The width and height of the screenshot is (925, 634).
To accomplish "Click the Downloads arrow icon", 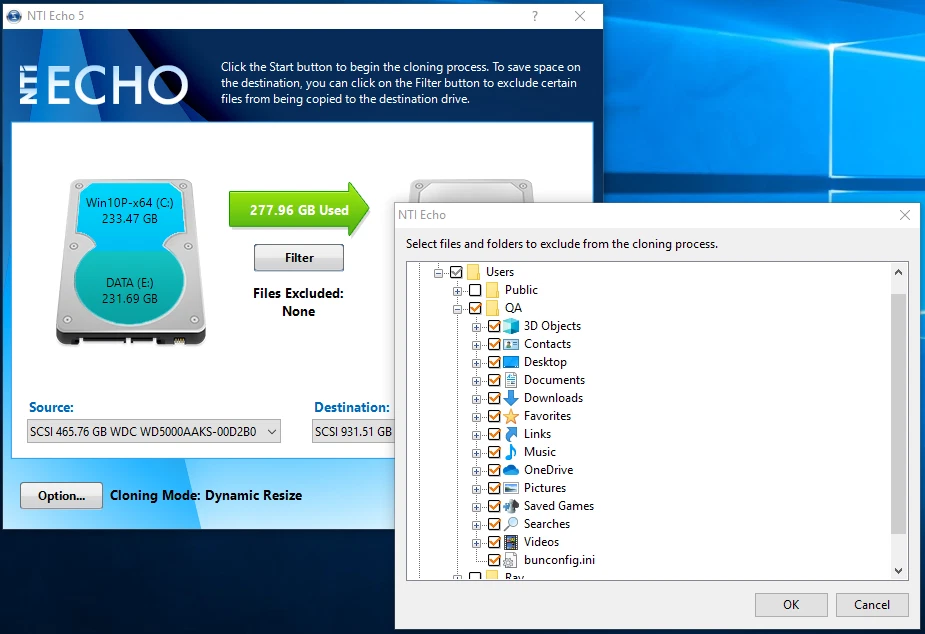I will click(510, 398).
